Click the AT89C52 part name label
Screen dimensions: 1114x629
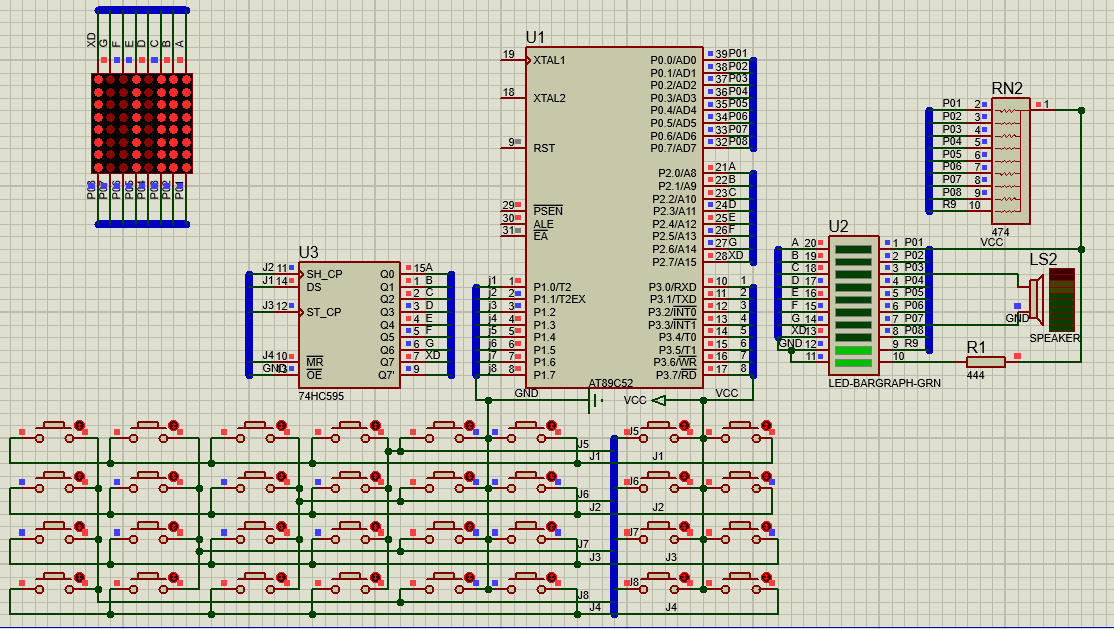click(x=610, y=383)
